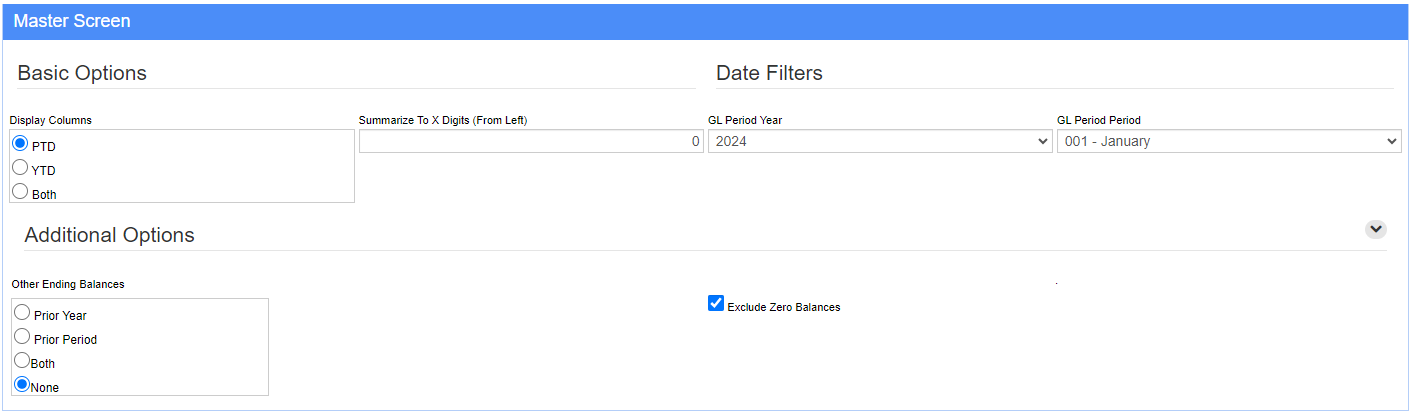Image resolution: width=1410 pixels, height=412 pixels.
Task: Open the GL Period Period dropdown
Action: [1229, 141]
